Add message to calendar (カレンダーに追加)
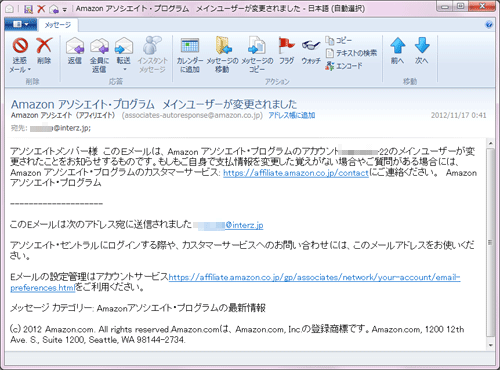This screenshot has width=500, height=370. (190, 55)
